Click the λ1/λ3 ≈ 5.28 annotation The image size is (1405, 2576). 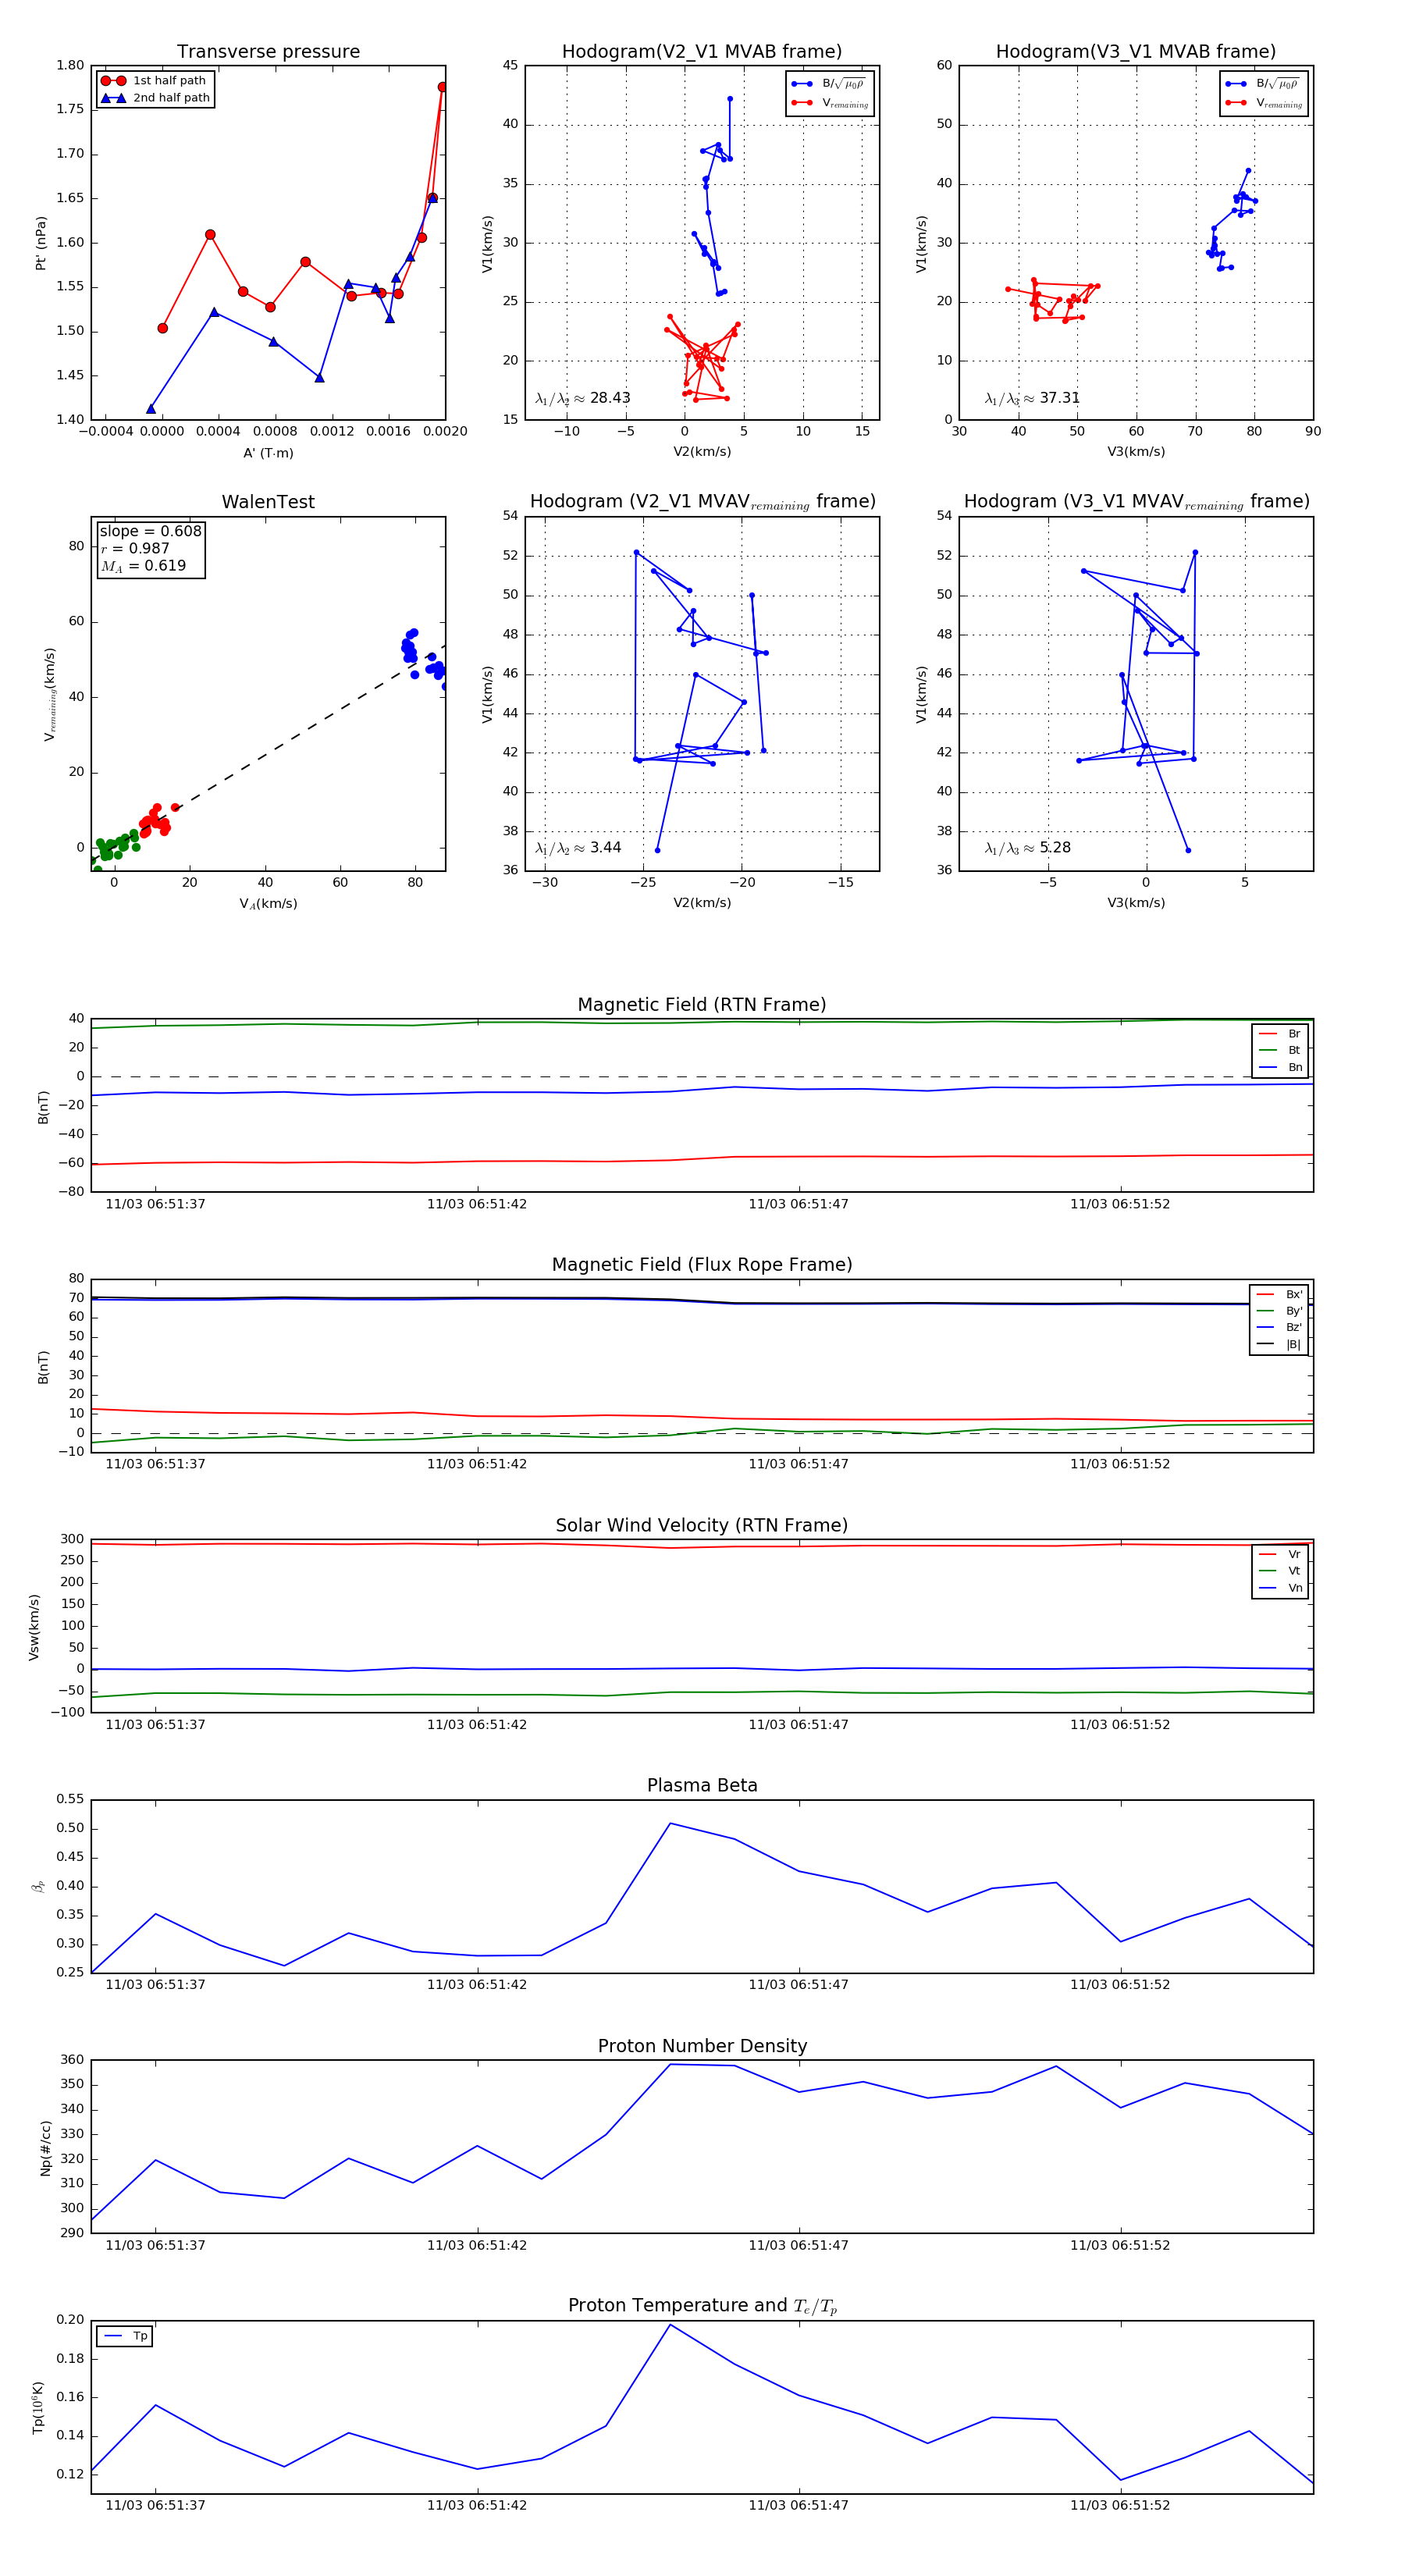1028,848
